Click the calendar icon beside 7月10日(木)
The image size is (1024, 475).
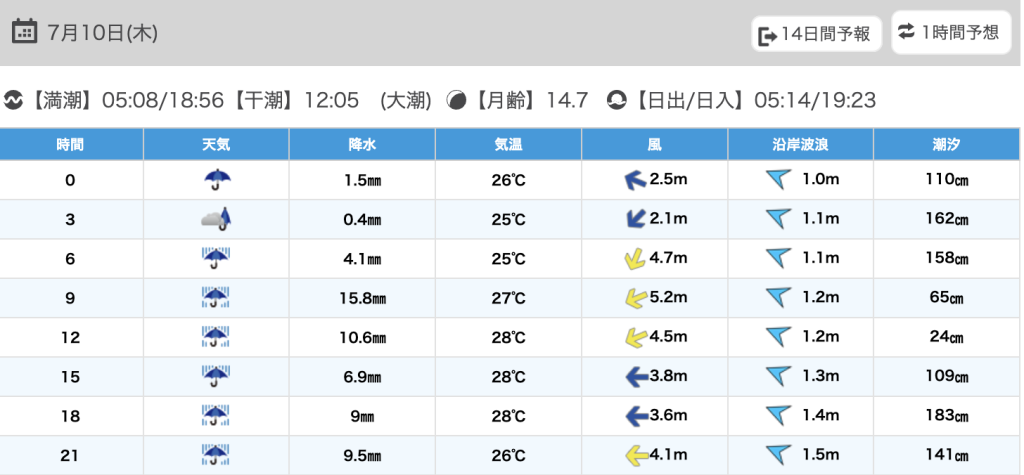(x=24, y=32)
